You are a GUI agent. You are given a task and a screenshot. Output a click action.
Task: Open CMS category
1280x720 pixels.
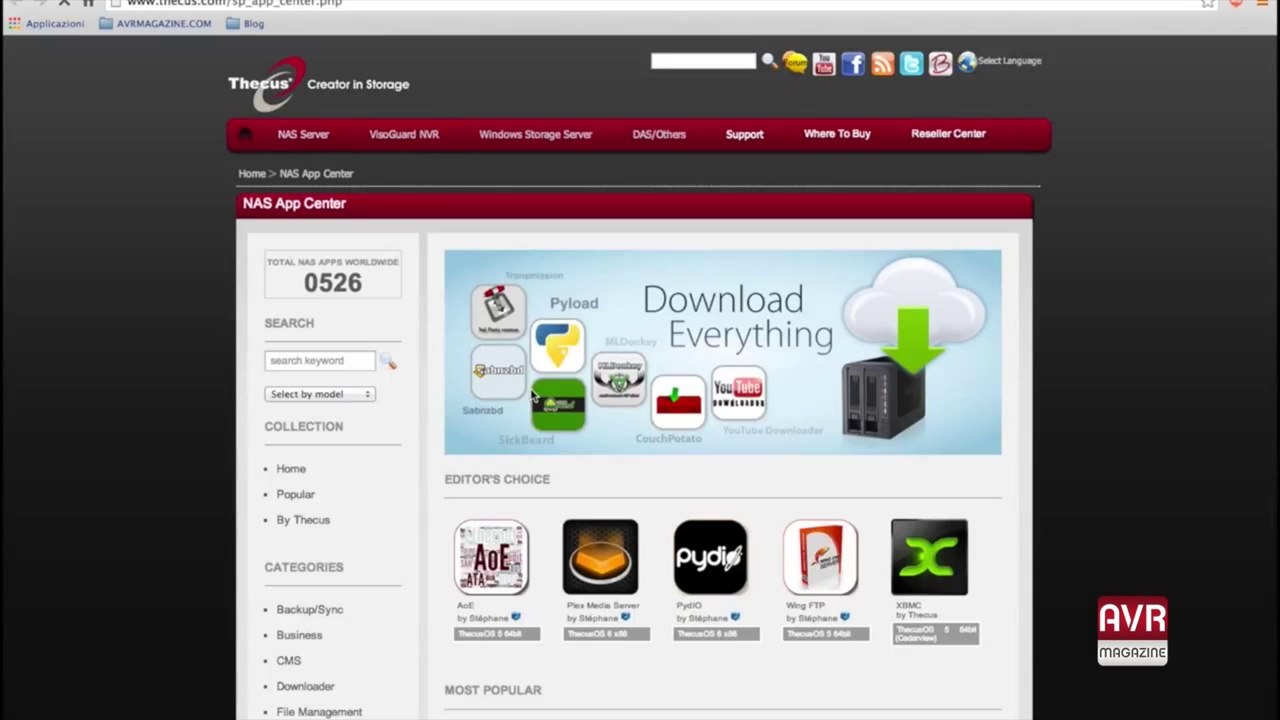pyautogui.click(x=288, y=661)
